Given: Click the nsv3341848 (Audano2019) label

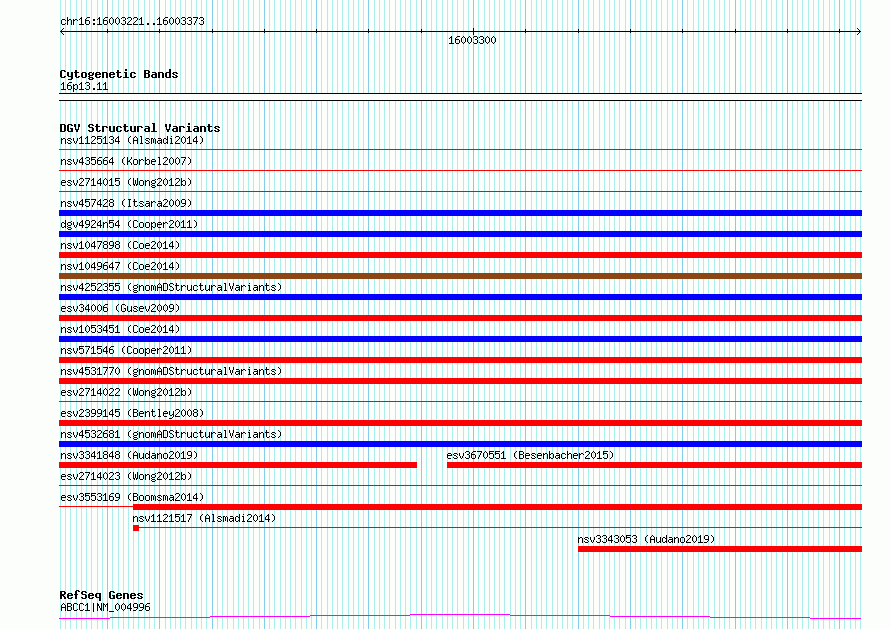Looking at the screenshot, I should (x=129, y=455).
